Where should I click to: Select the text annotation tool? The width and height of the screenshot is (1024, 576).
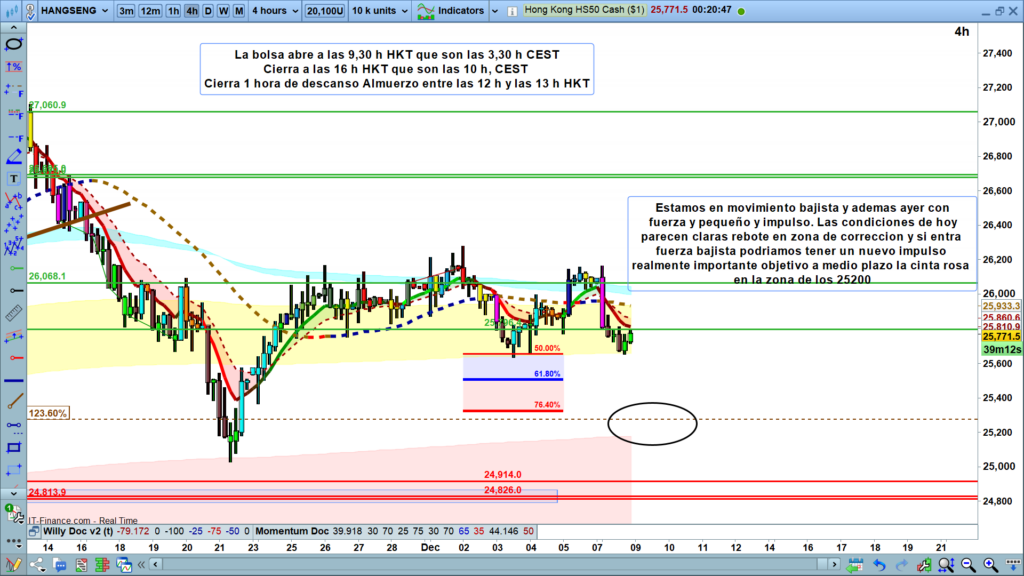click(14, 179)
